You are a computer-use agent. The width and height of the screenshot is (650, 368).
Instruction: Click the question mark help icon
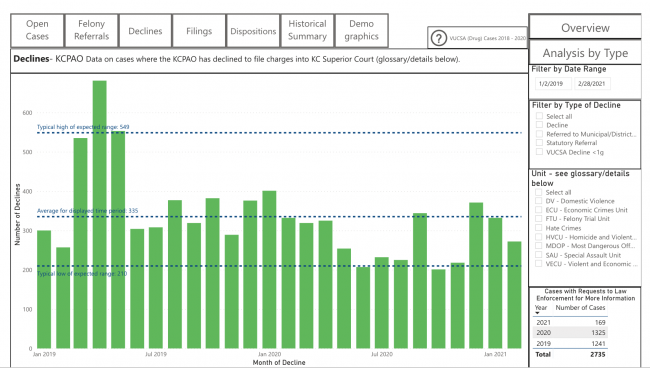(438, 38)
